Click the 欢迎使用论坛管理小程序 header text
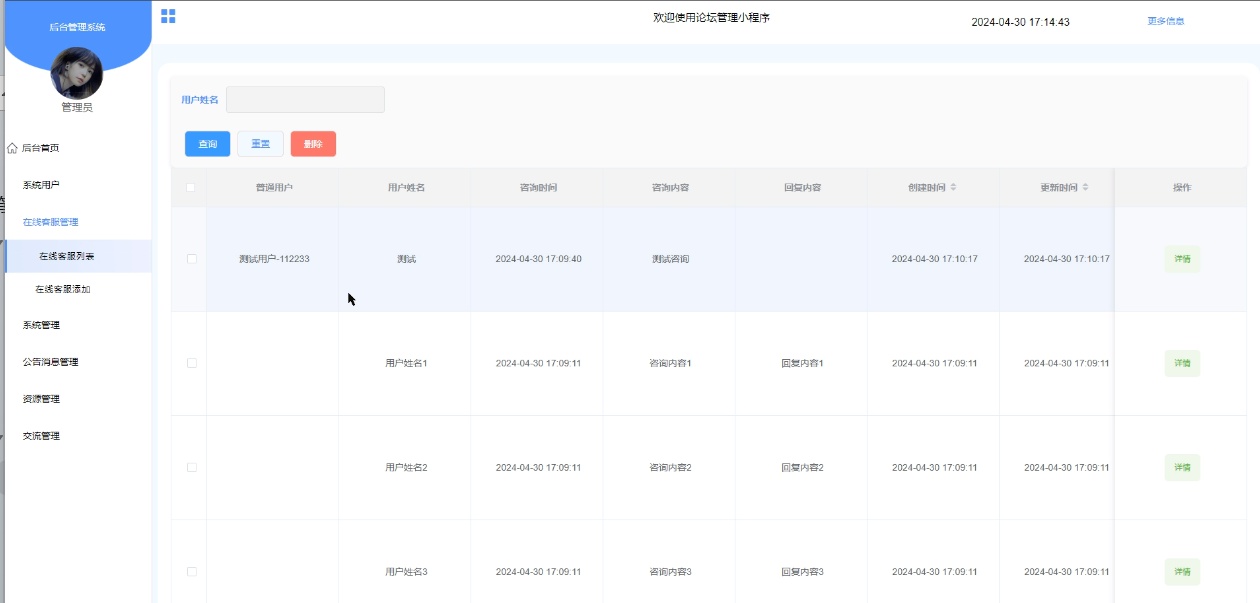Screen dimensions: 1260x603 point(711,18)
